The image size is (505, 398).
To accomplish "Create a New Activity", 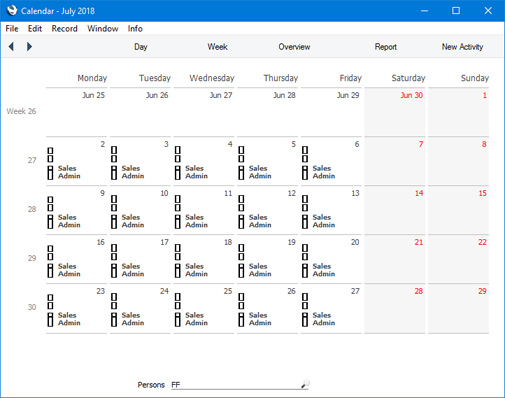I will (462, 47).
